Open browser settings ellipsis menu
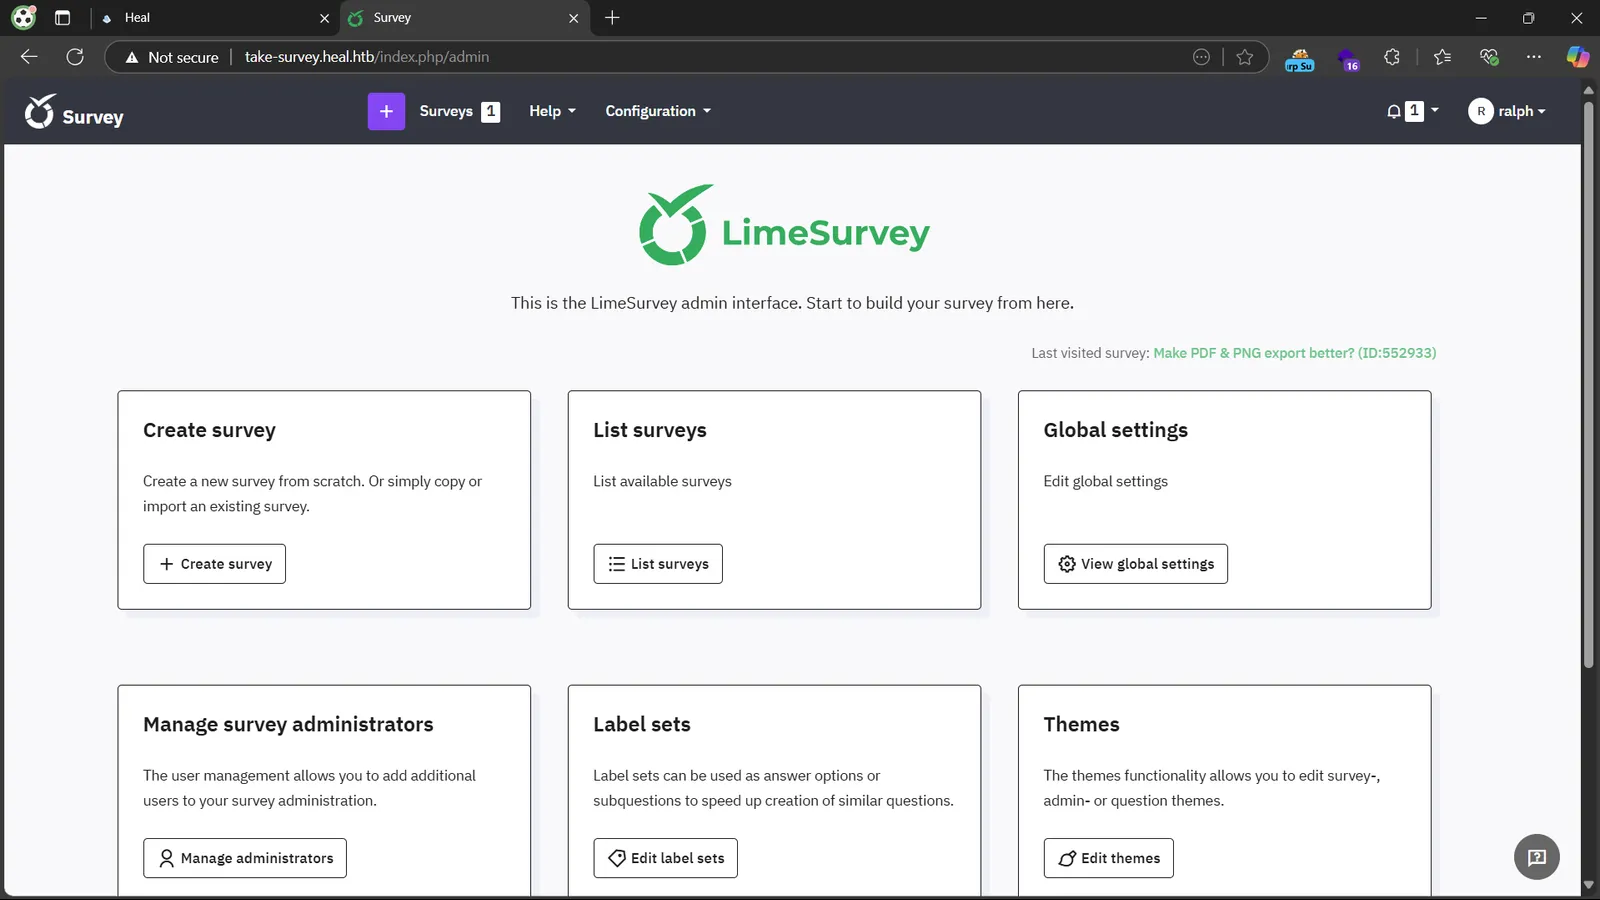Screen dimensions: 1600x900 click(x=1534, y=57)
